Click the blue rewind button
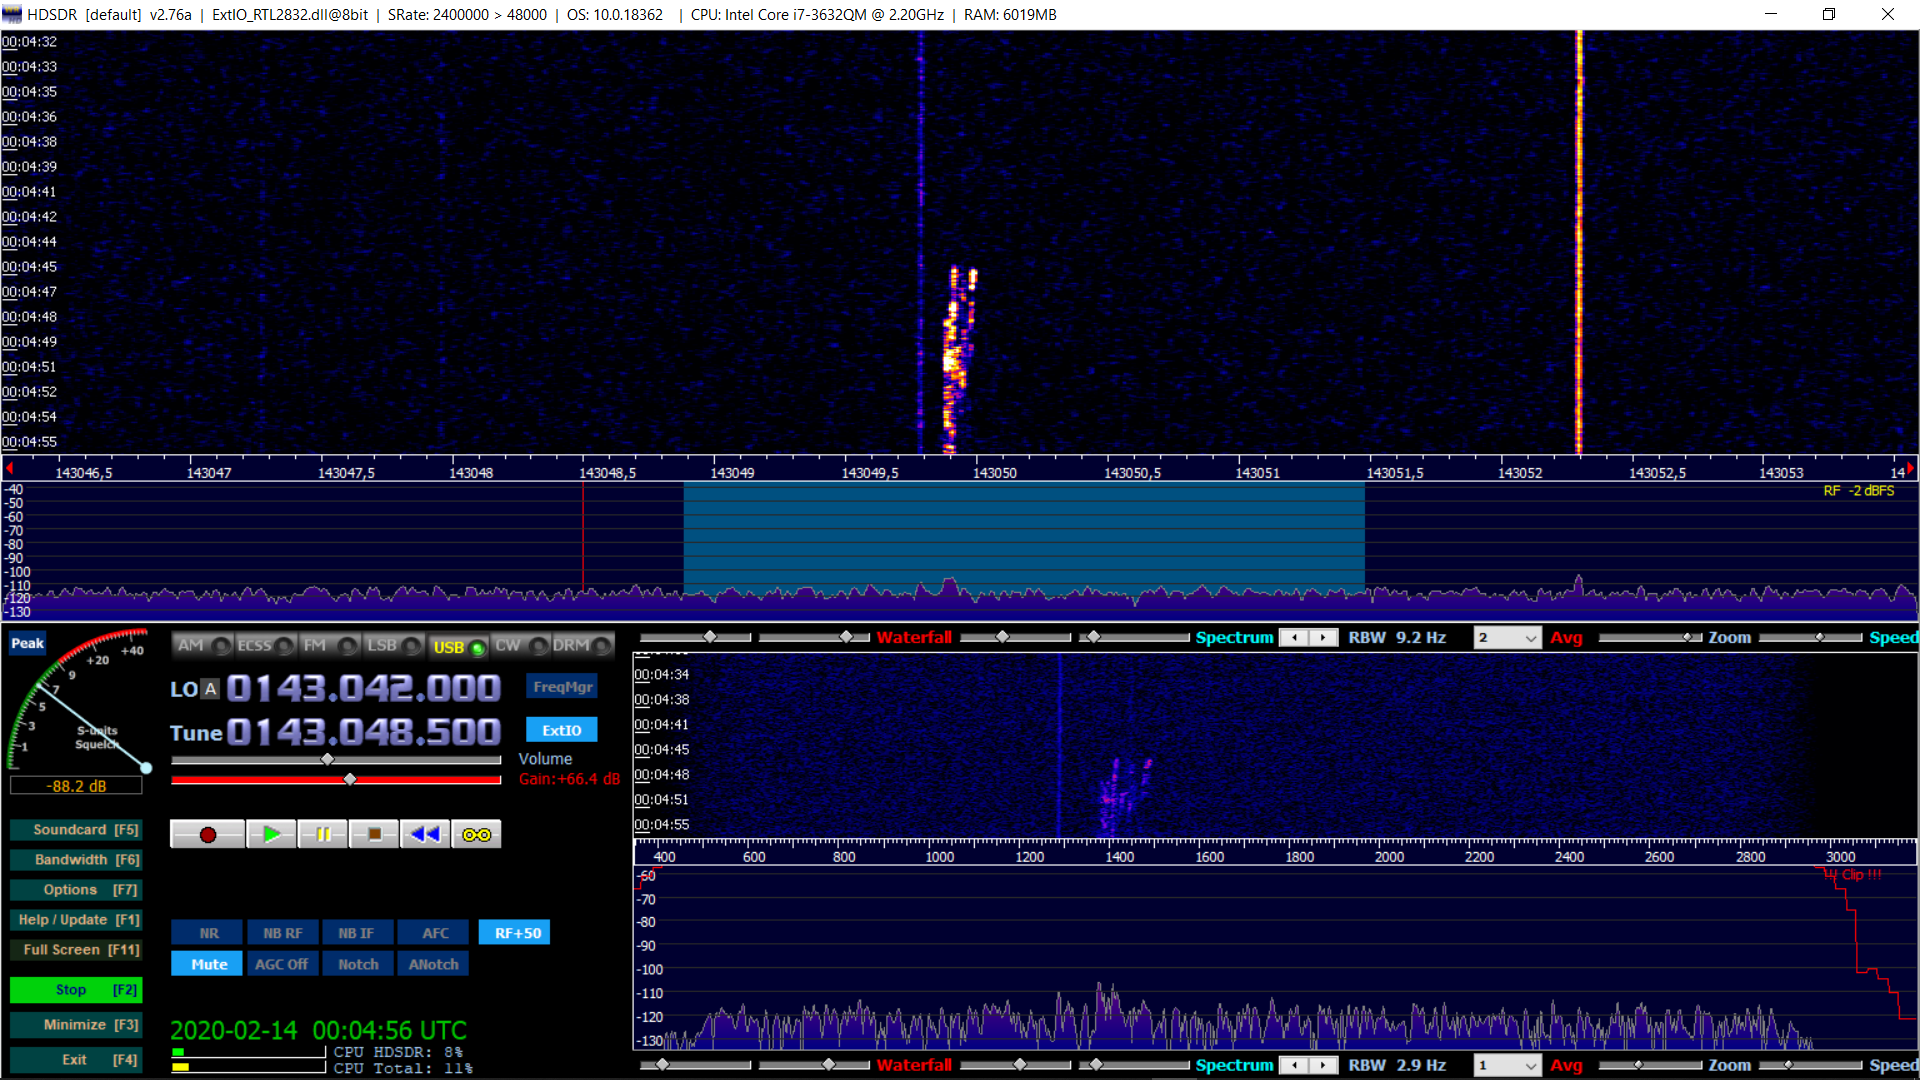Viewport: 1920px width, 1080px height. click(x=425, y=834)
